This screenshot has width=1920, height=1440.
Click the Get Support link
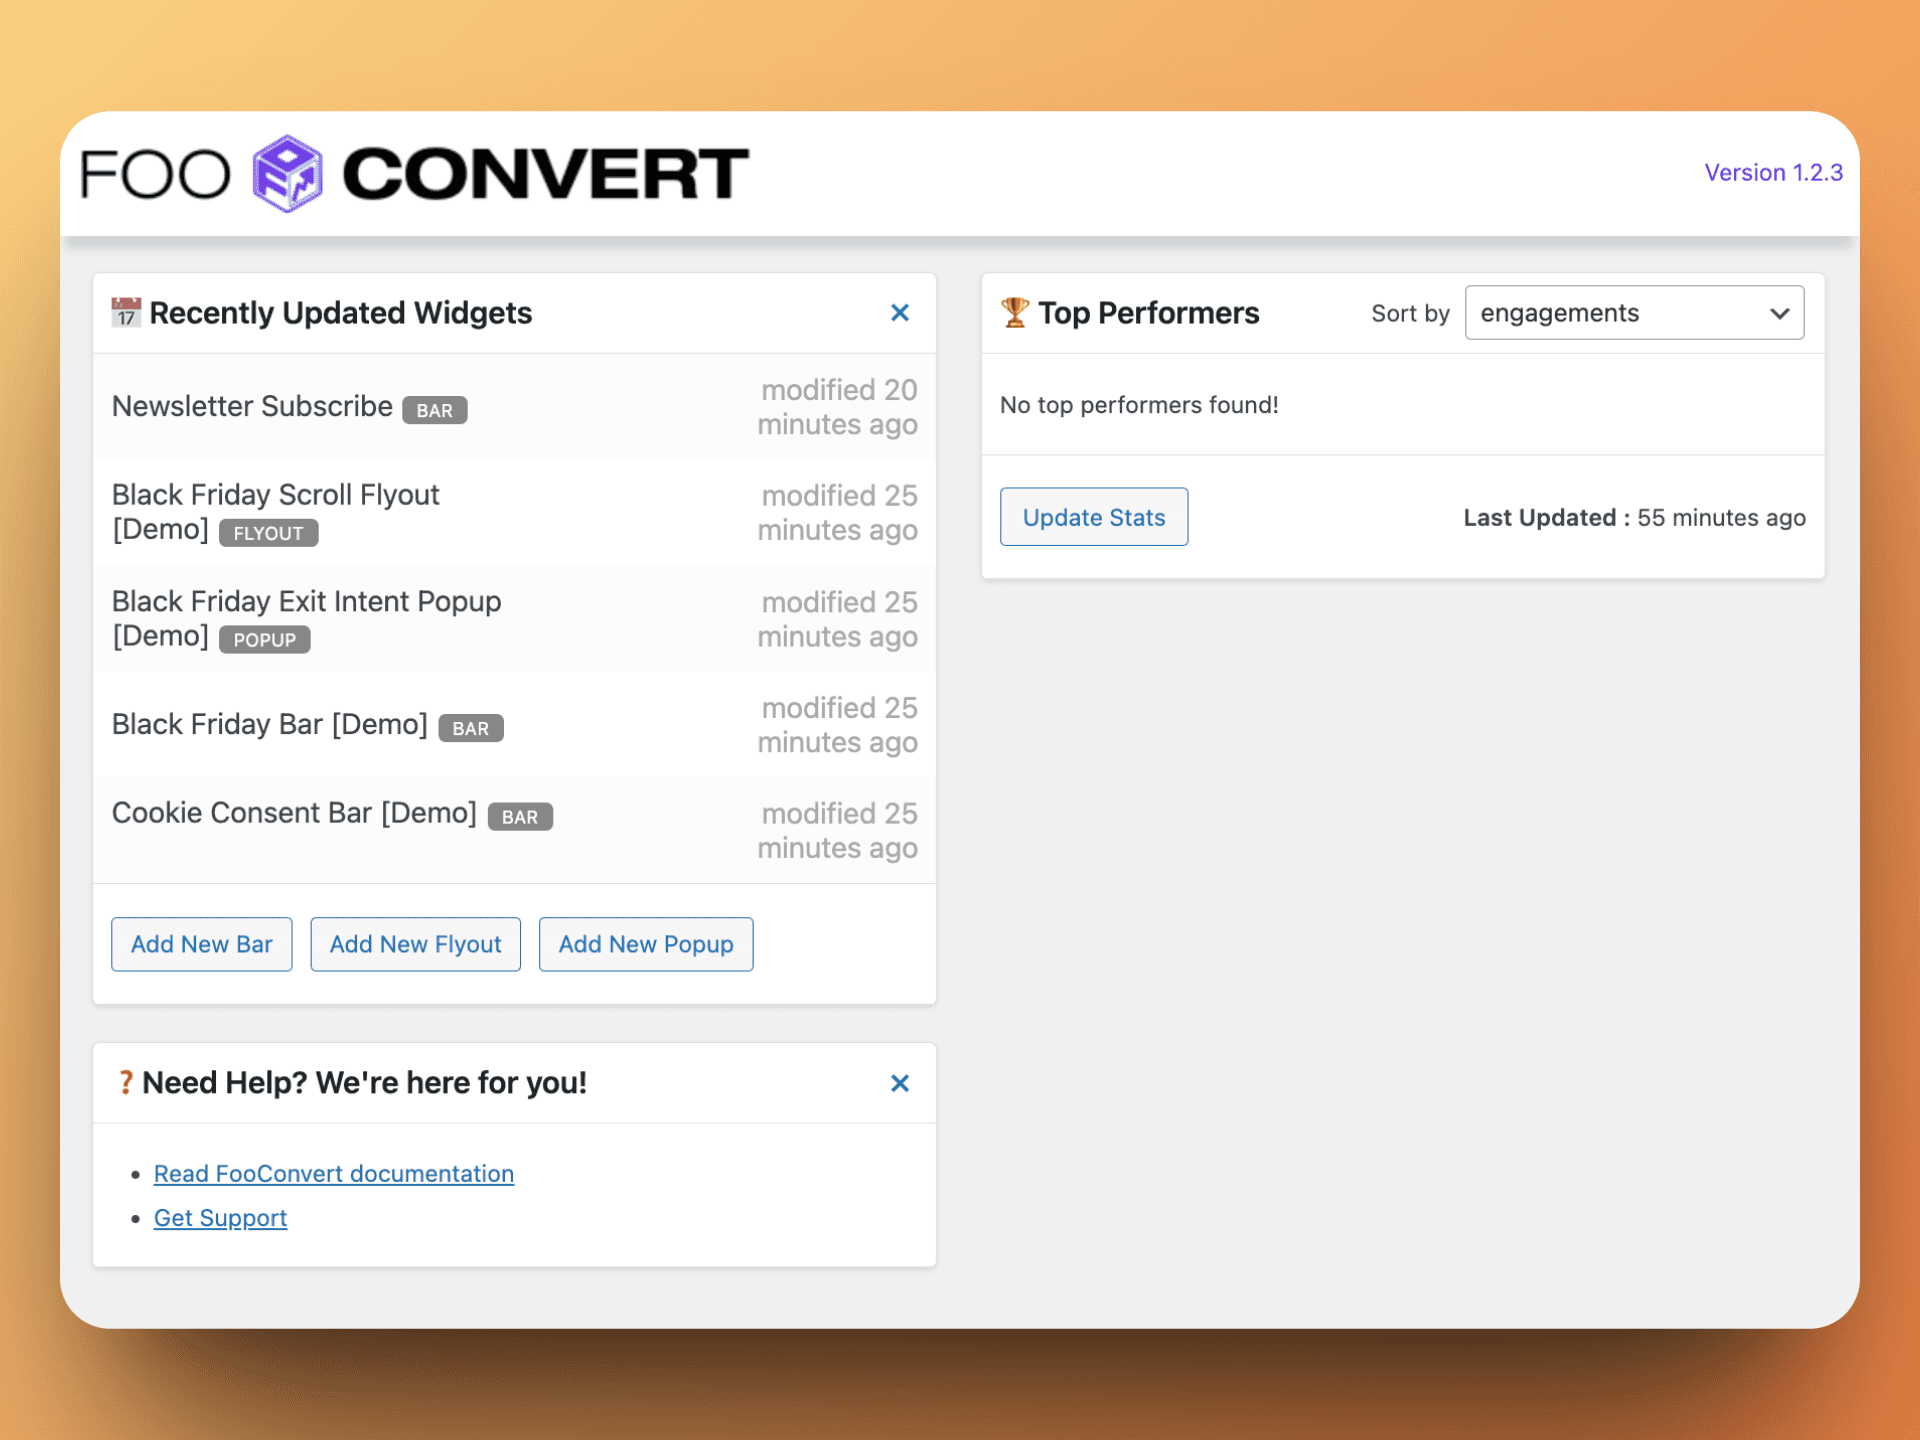click(x=220, y=1218)
